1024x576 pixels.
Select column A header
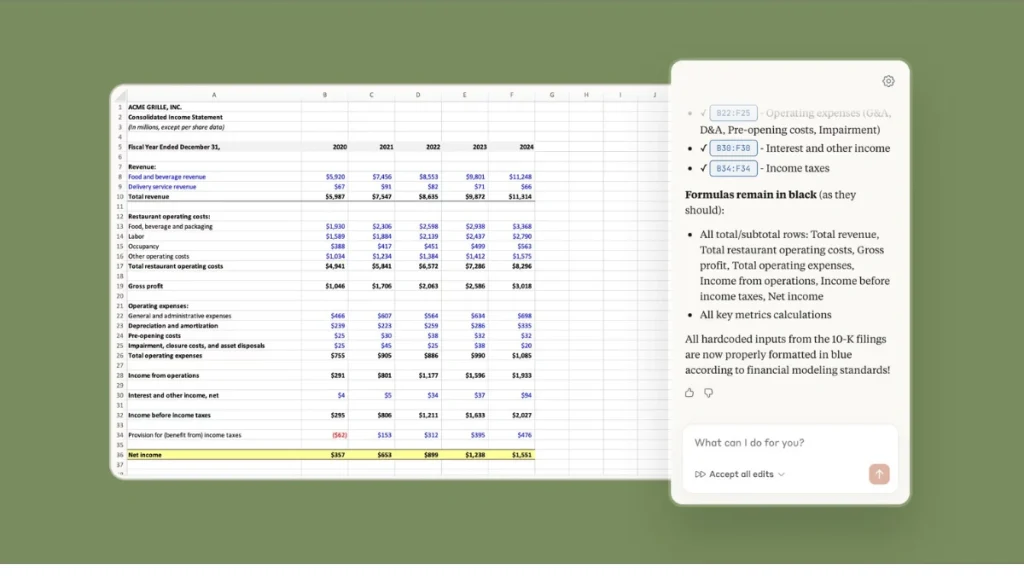tap(213, 95)
